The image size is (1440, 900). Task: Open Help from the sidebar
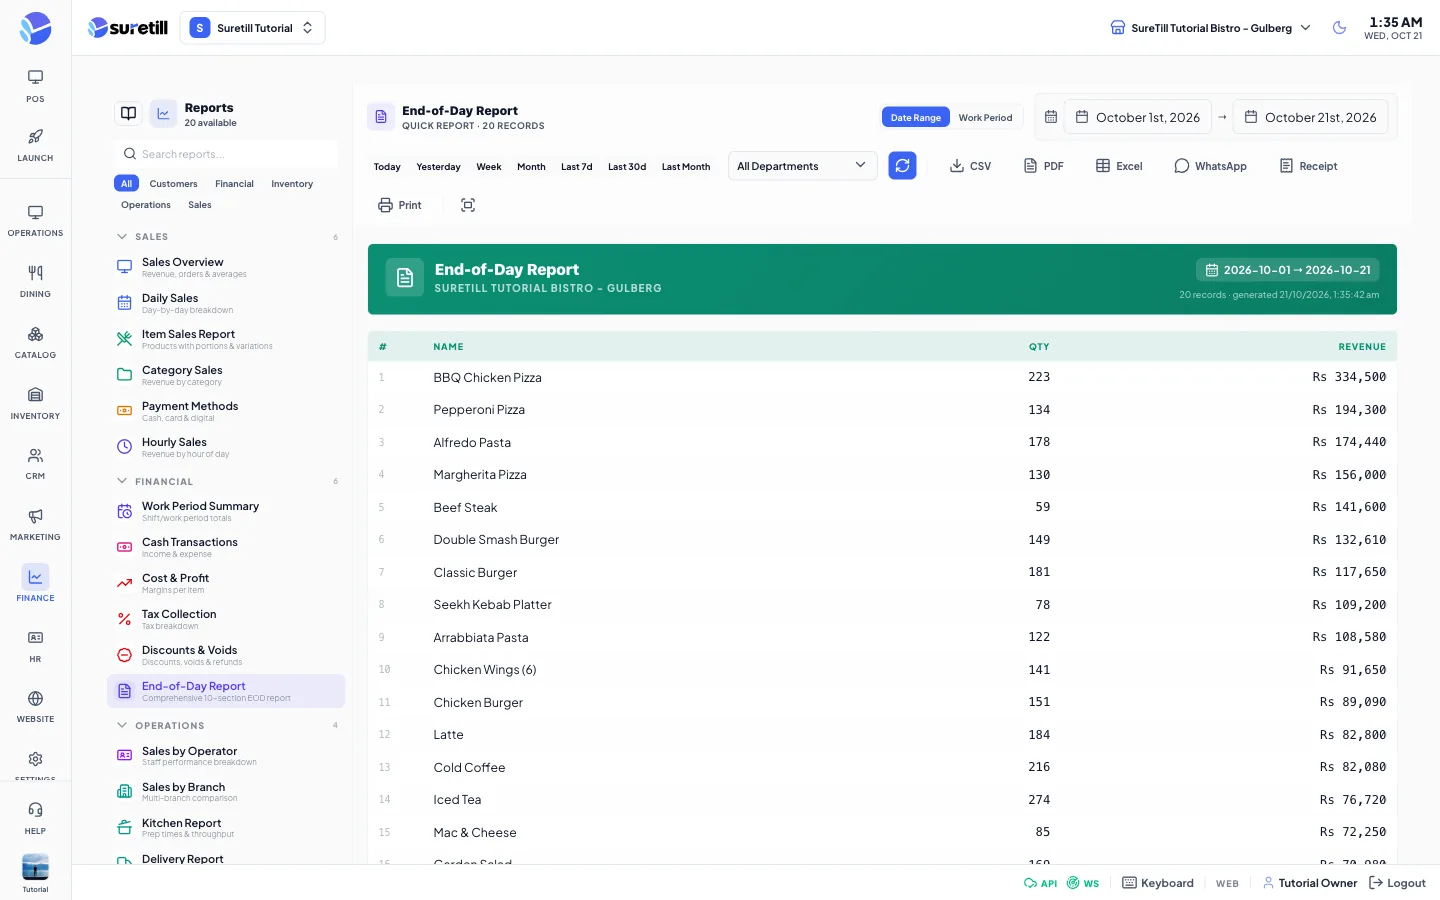pos(35,818)
